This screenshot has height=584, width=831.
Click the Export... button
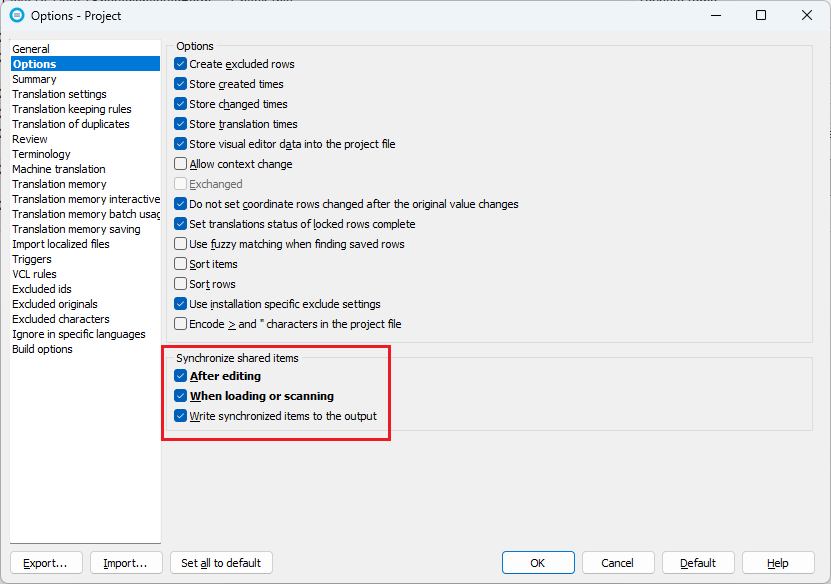(47, 563)
